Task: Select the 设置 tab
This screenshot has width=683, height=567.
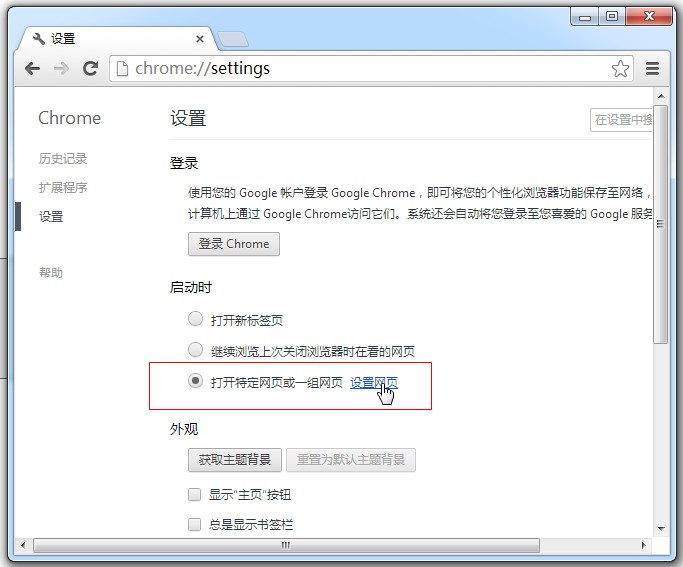Action: (117, 39)
